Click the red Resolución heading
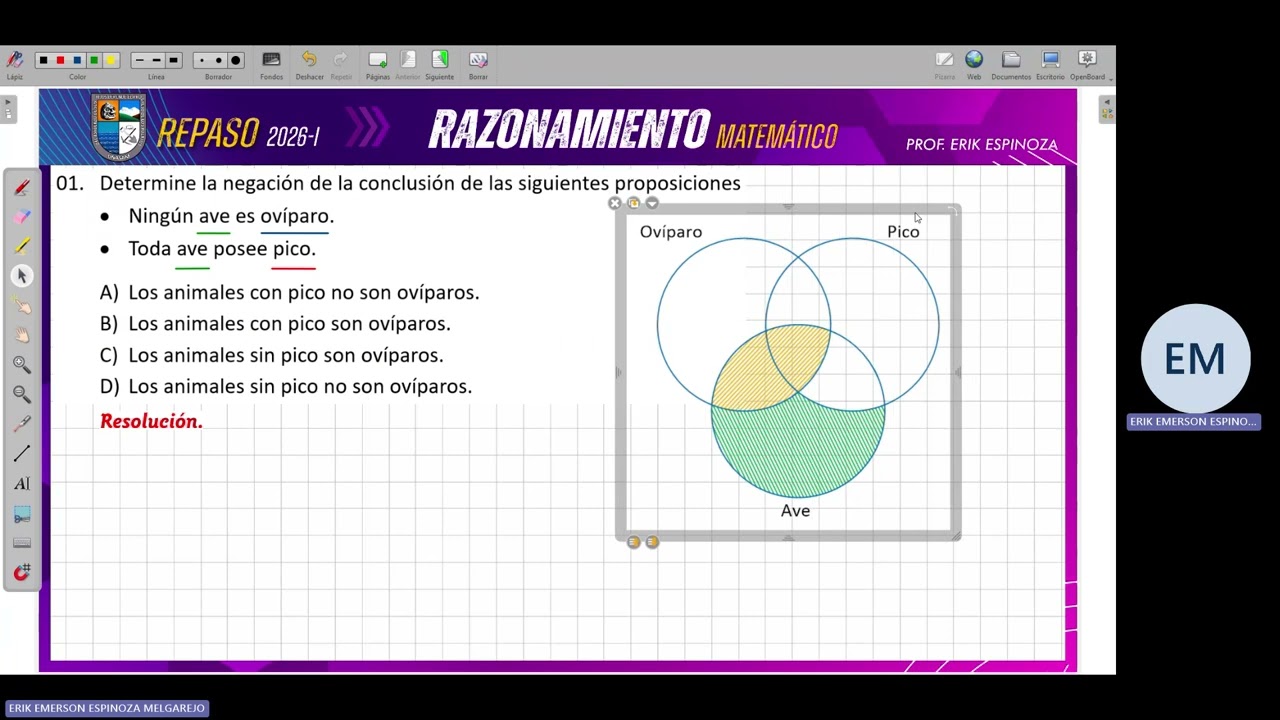Screen dimensions: 1280x720 (x=151, y=421)
